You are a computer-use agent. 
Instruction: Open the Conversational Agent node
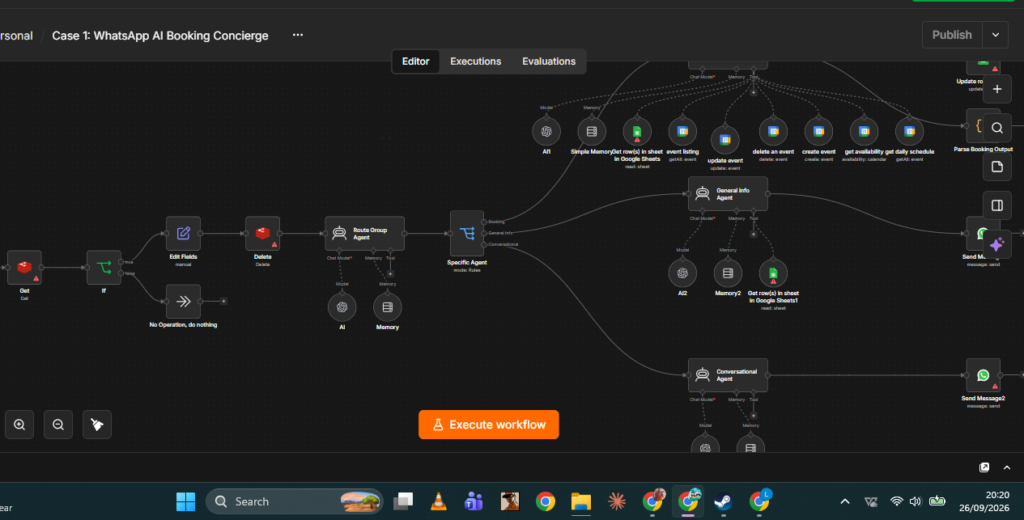click(x=728, y=375)
